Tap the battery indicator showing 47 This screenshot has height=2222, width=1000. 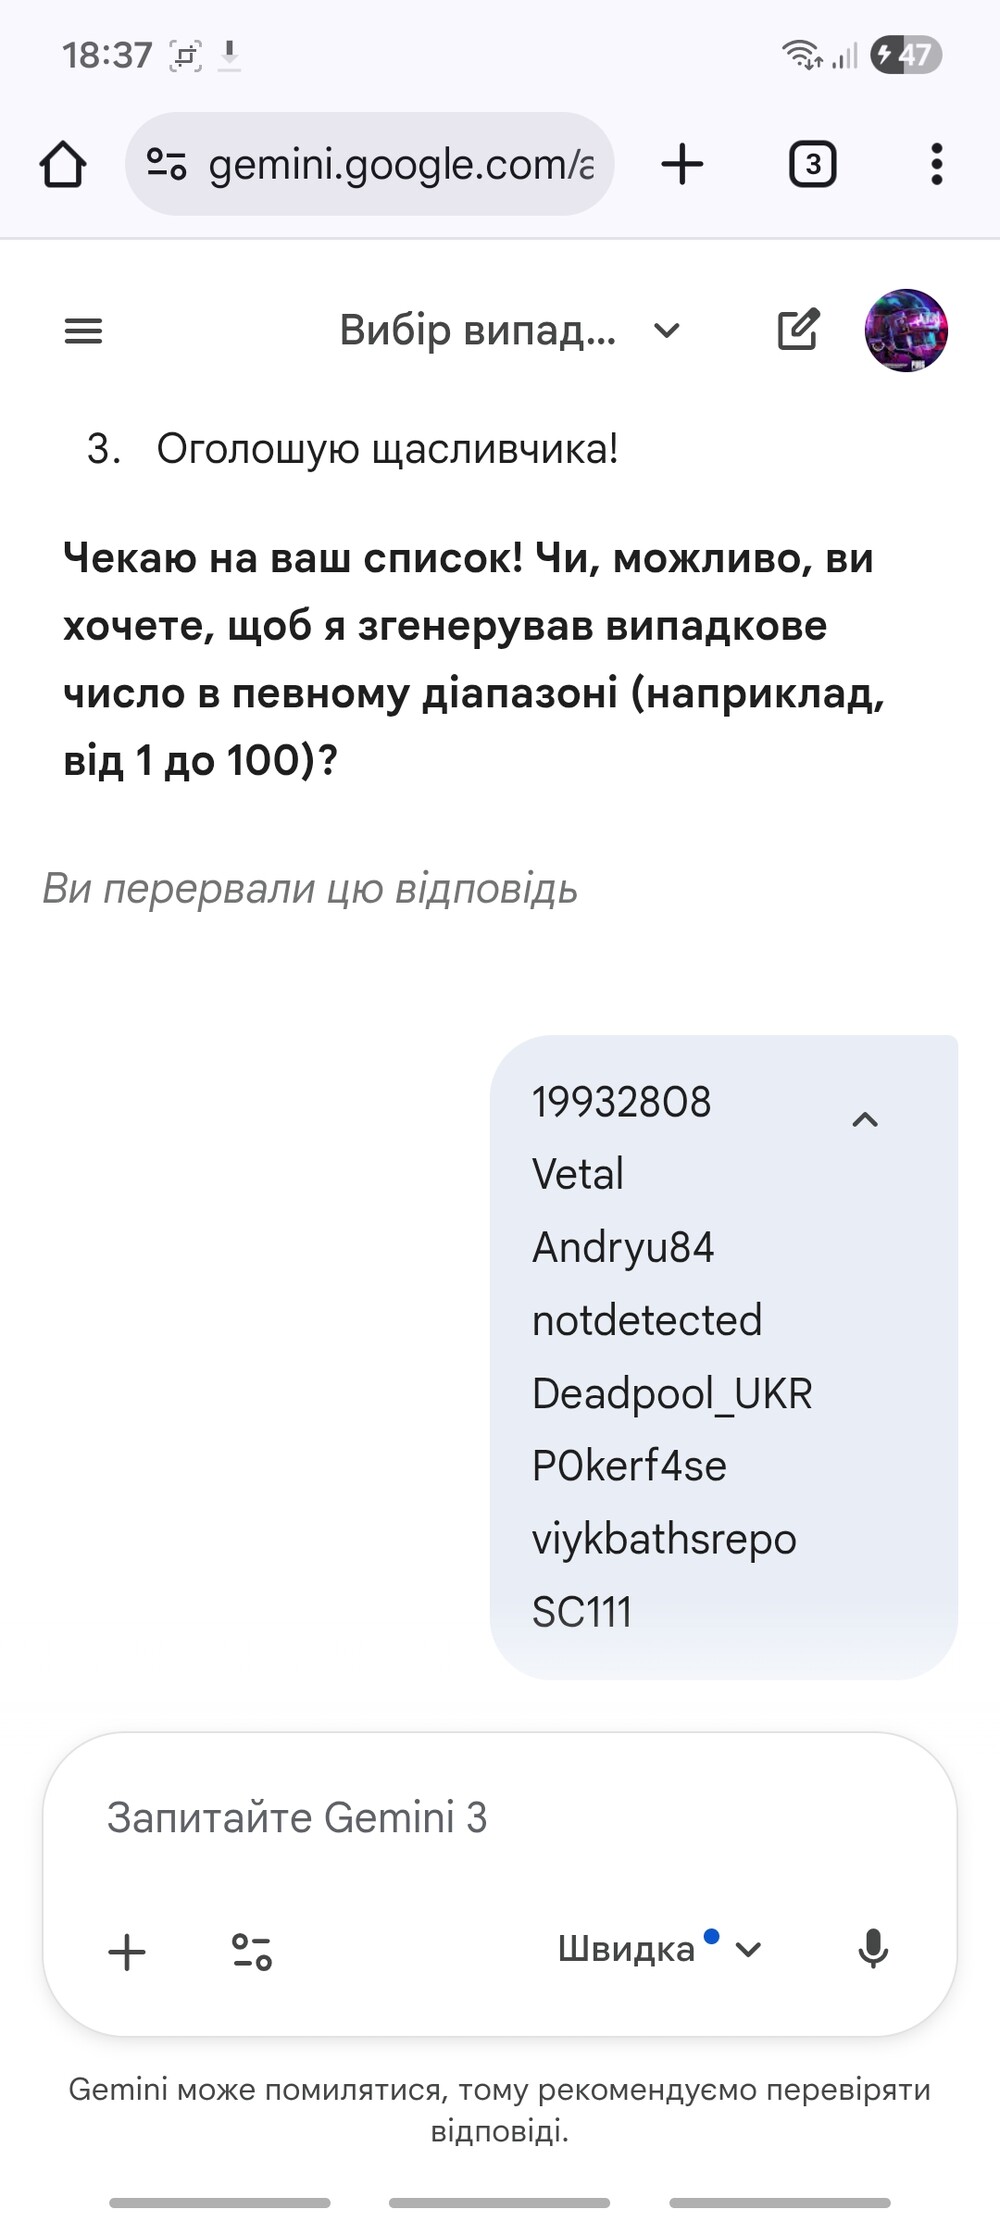tap(906, 54)
